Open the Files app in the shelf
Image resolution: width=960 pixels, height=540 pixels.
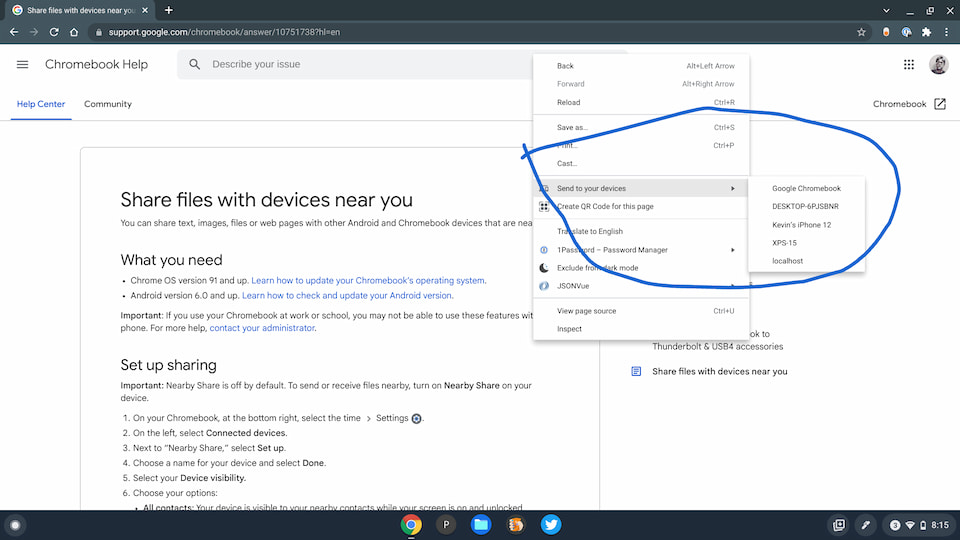[x=481, y=525]
